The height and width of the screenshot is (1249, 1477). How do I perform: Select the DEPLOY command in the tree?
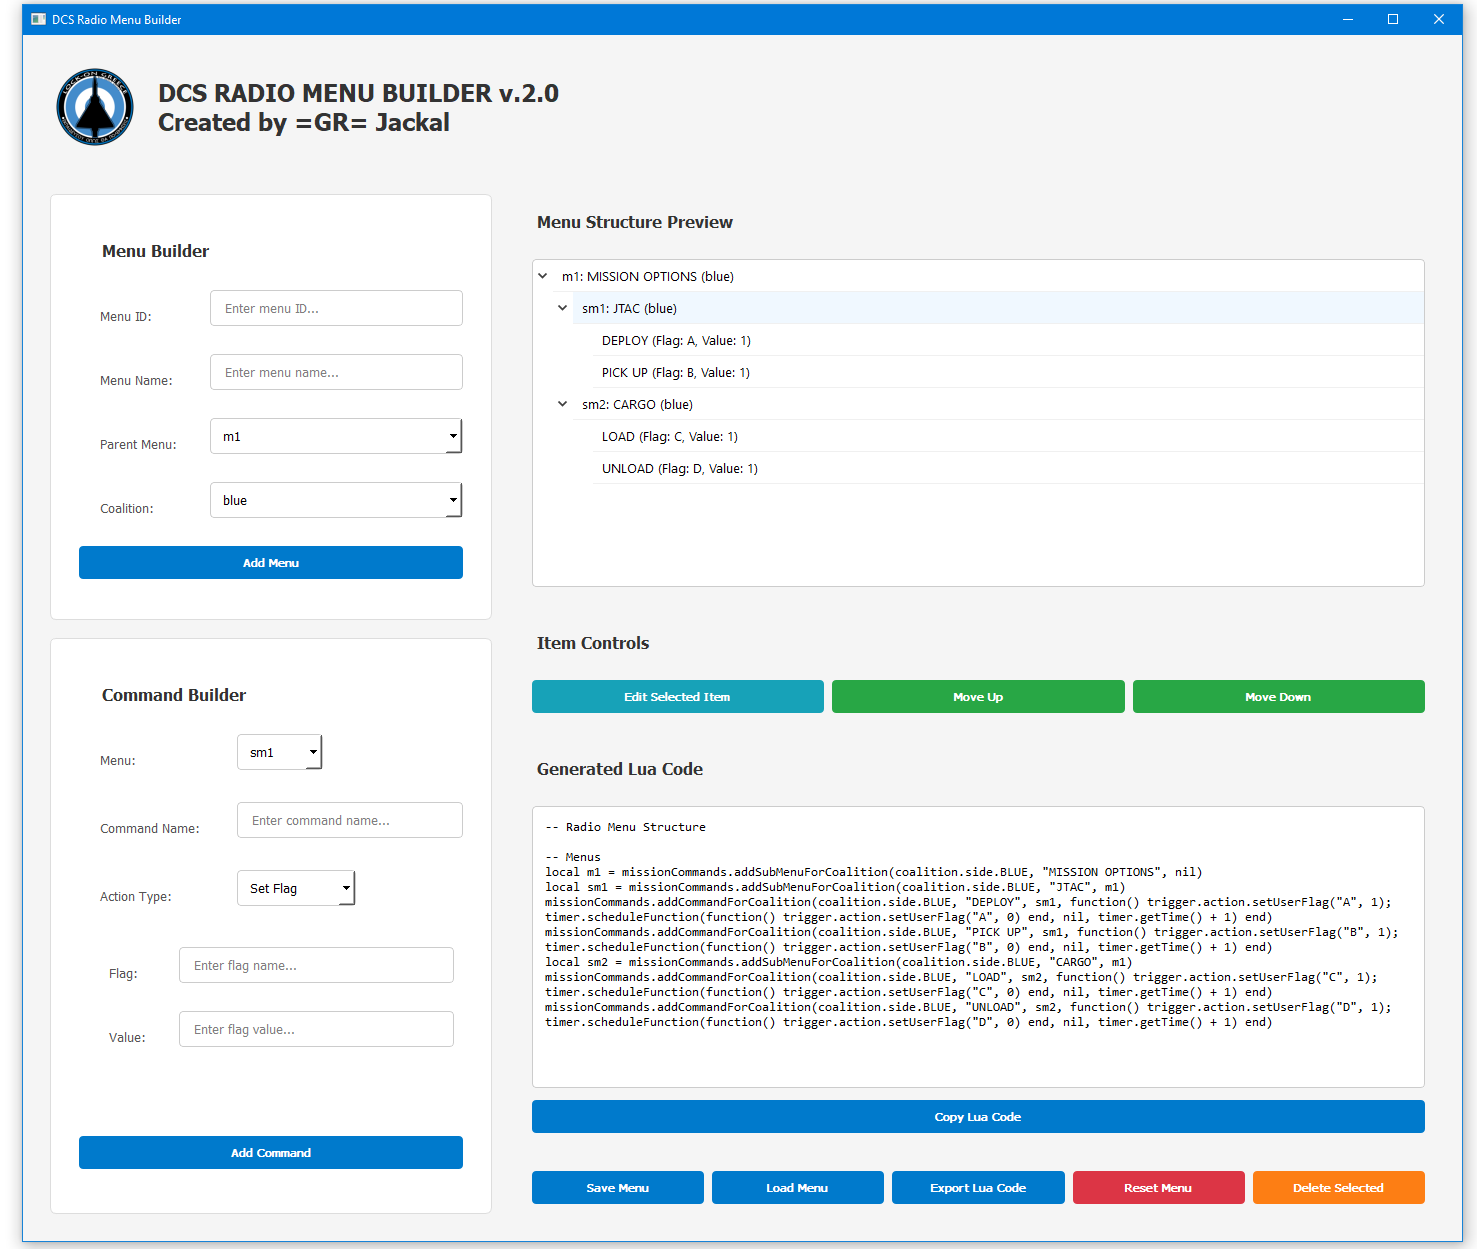point(676,341)
